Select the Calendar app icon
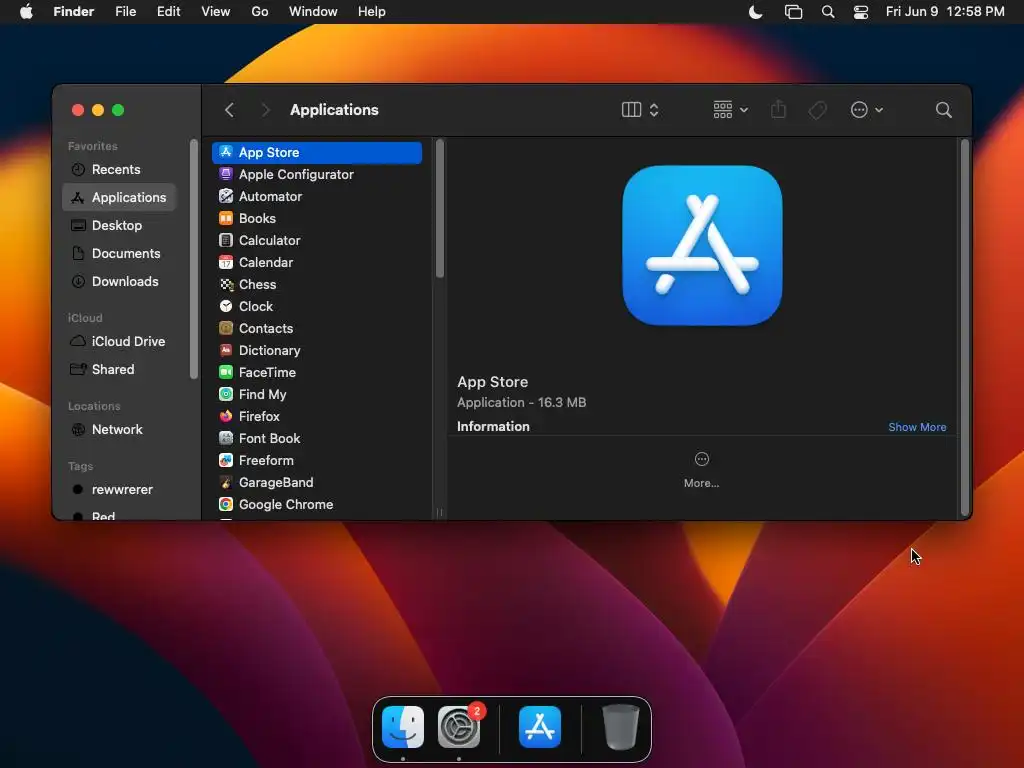The image size is (1024, 768). point(226,263)
